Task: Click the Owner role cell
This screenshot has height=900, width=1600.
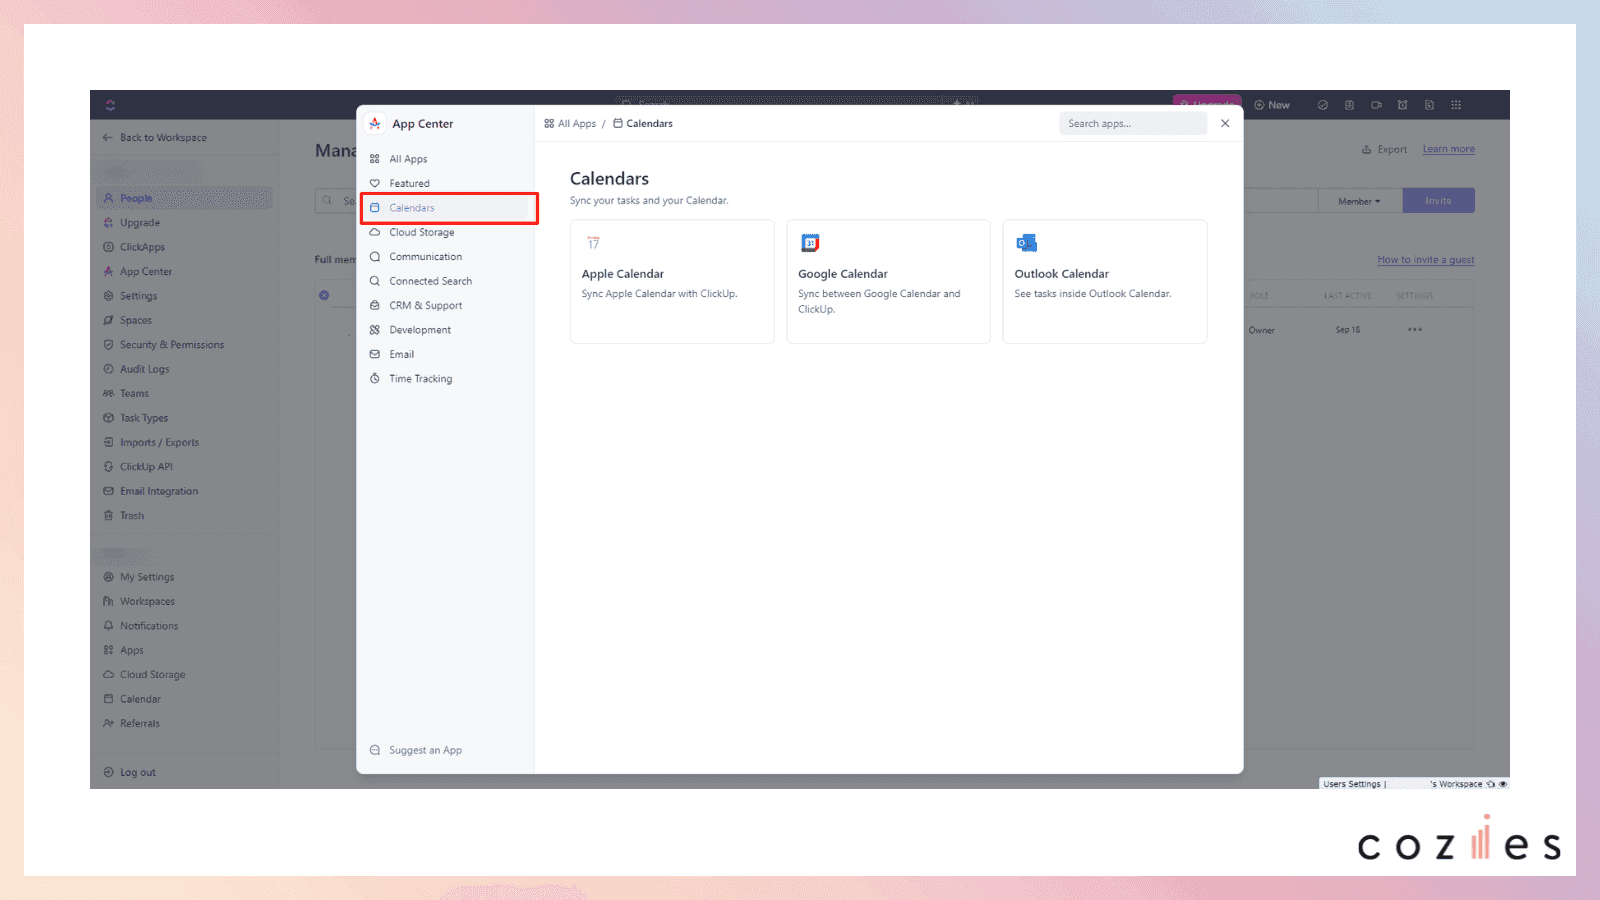Action: 1262,331
